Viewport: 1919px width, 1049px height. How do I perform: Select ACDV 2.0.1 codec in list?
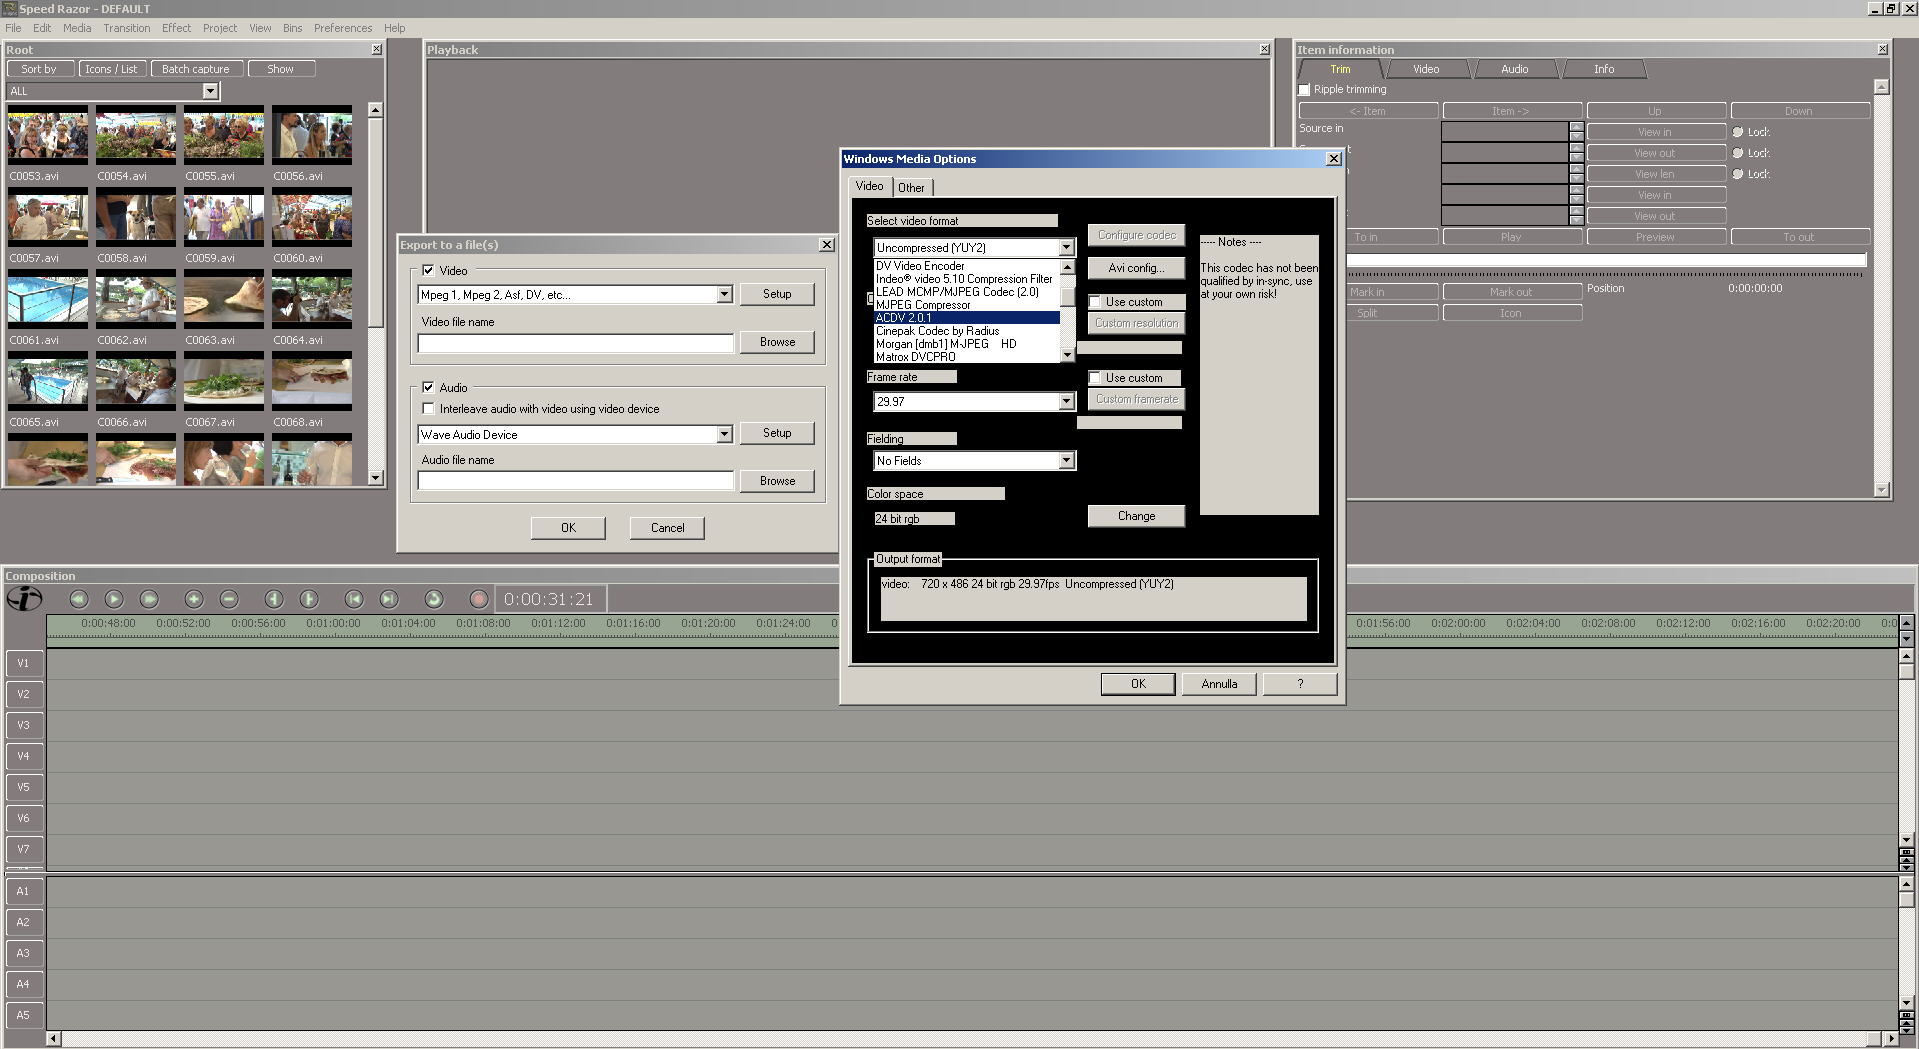[966, 318]
